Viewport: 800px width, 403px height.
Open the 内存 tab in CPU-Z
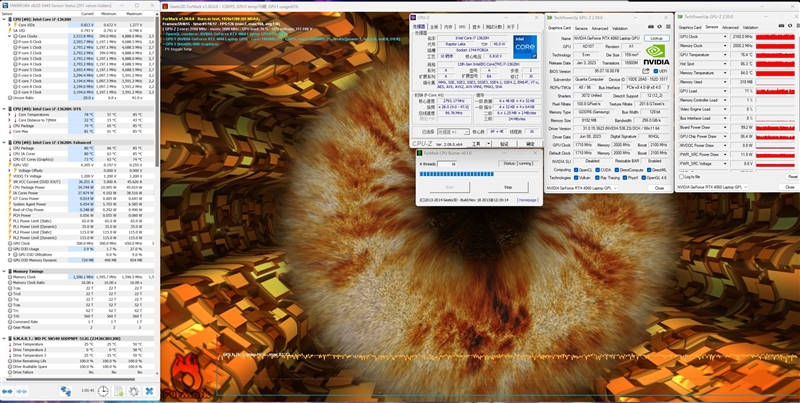(x=448, y=27)
